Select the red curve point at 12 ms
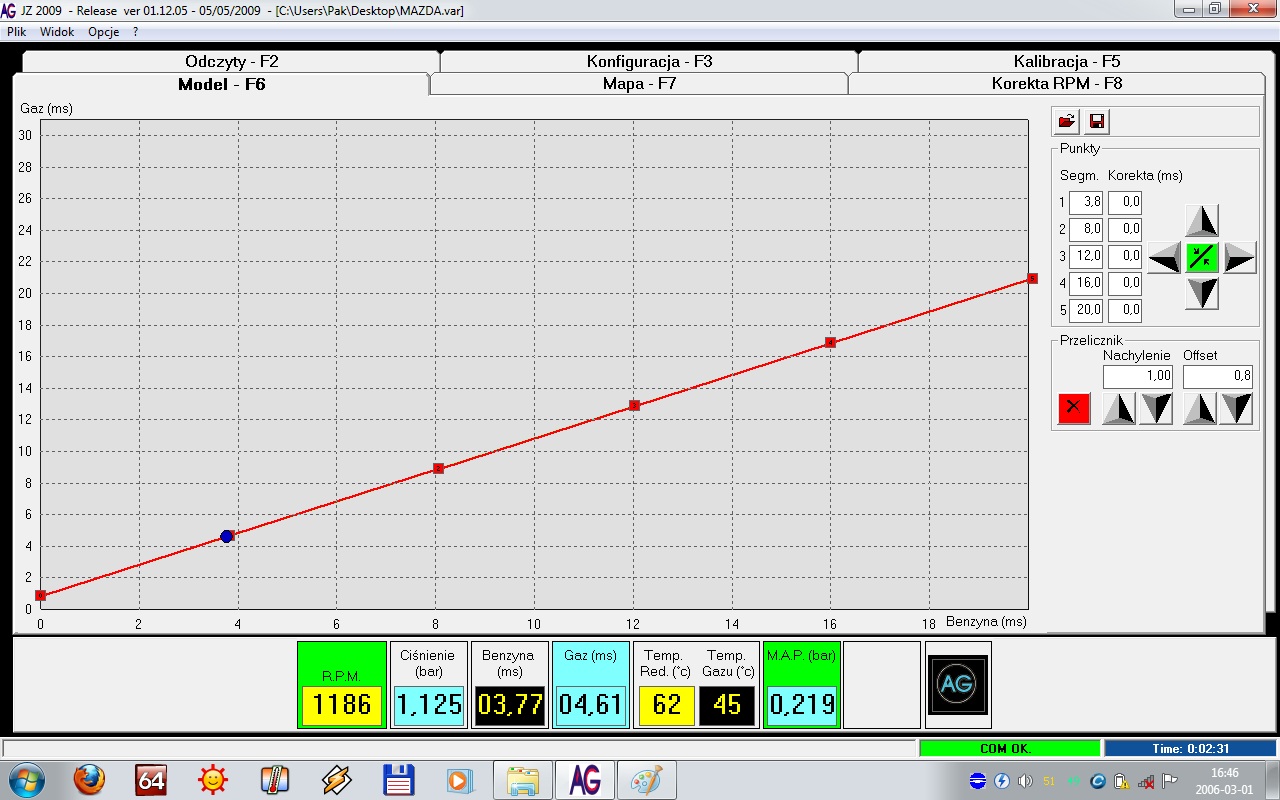Viewport: 1280px width, 800px height. coord(634,406)
